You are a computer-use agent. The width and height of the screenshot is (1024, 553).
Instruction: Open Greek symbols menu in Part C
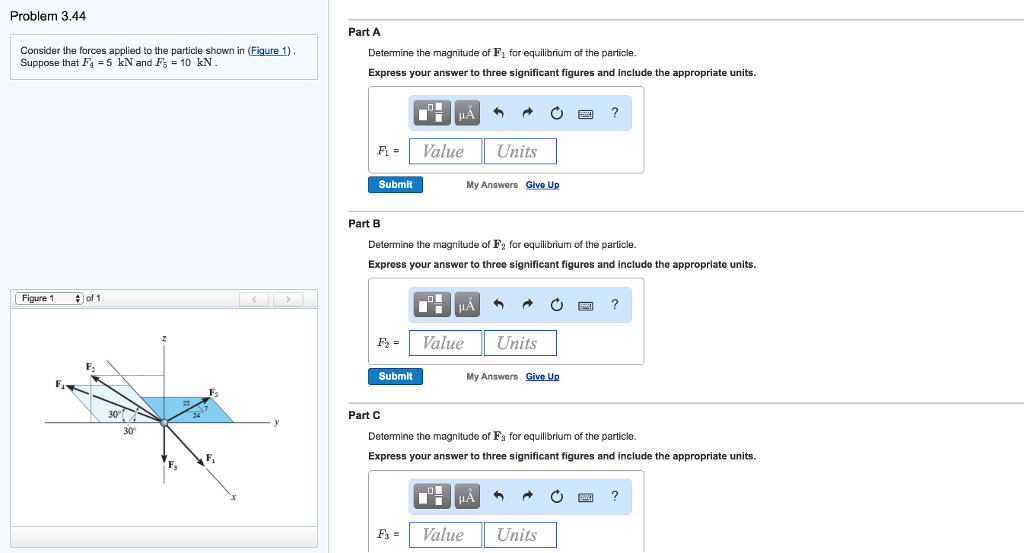click(467, 496)
